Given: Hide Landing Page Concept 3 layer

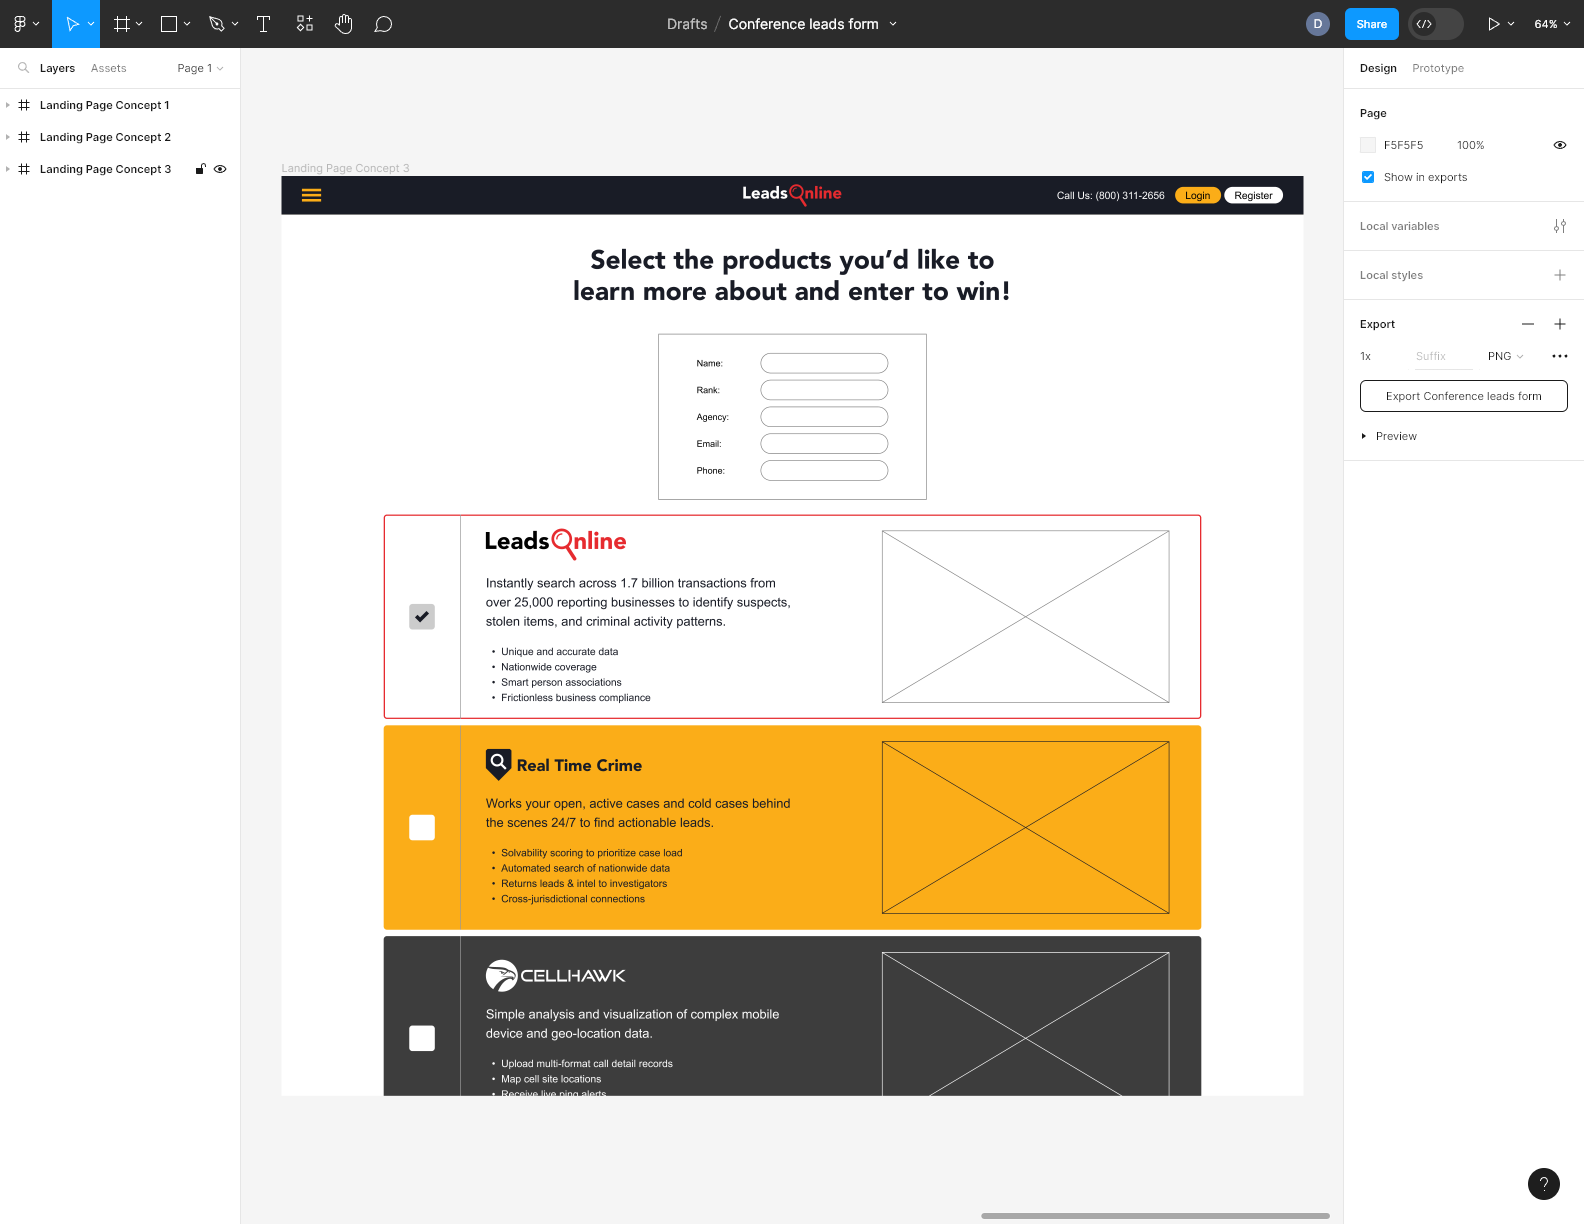Looking at the screenshot, I should (x=220, y=169).
